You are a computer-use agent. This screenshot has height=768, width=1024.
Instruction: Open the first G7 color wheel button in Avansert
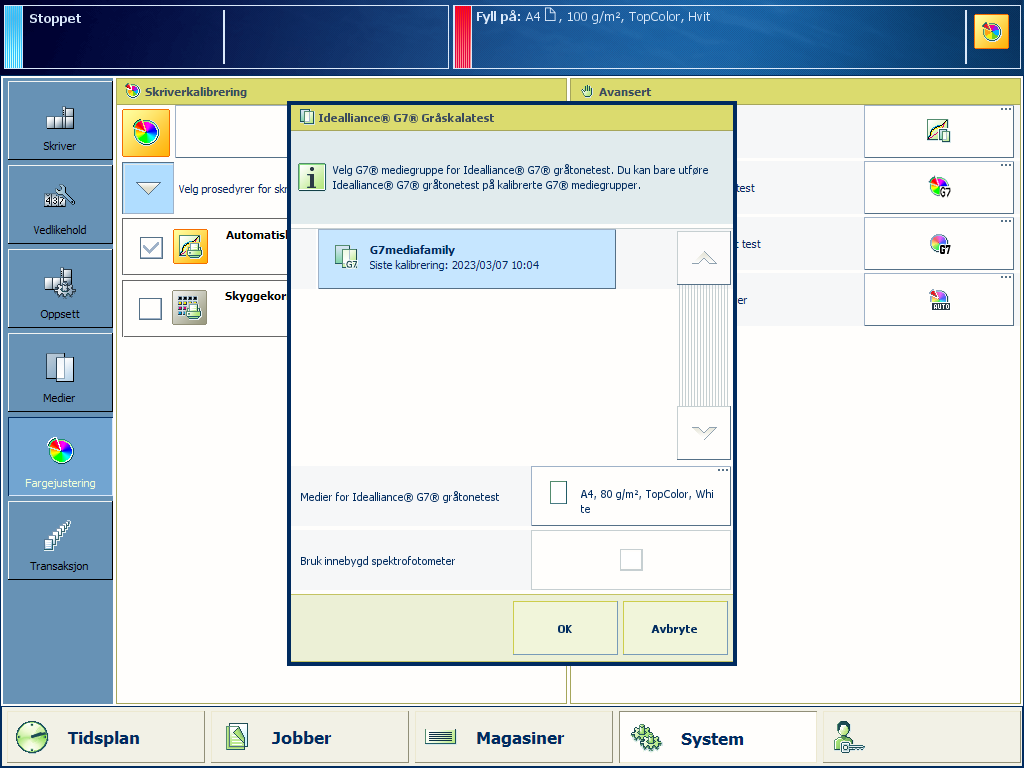tap(938, 187)
